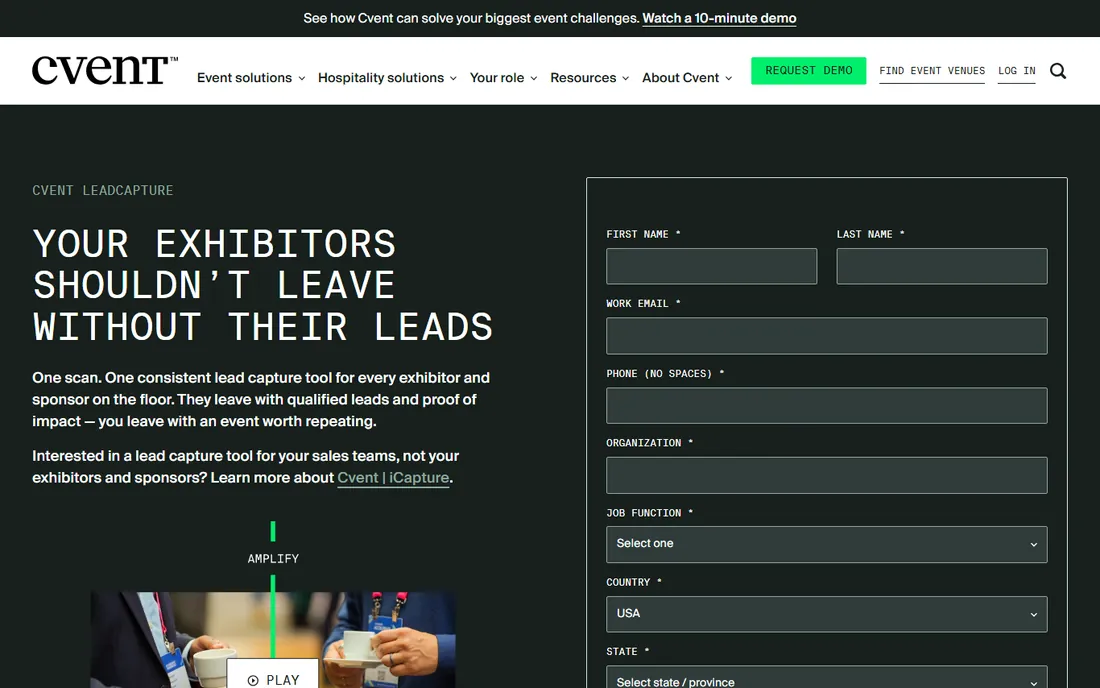
Task: Expand the Your role menu
Action: click(x=504, y=78)
